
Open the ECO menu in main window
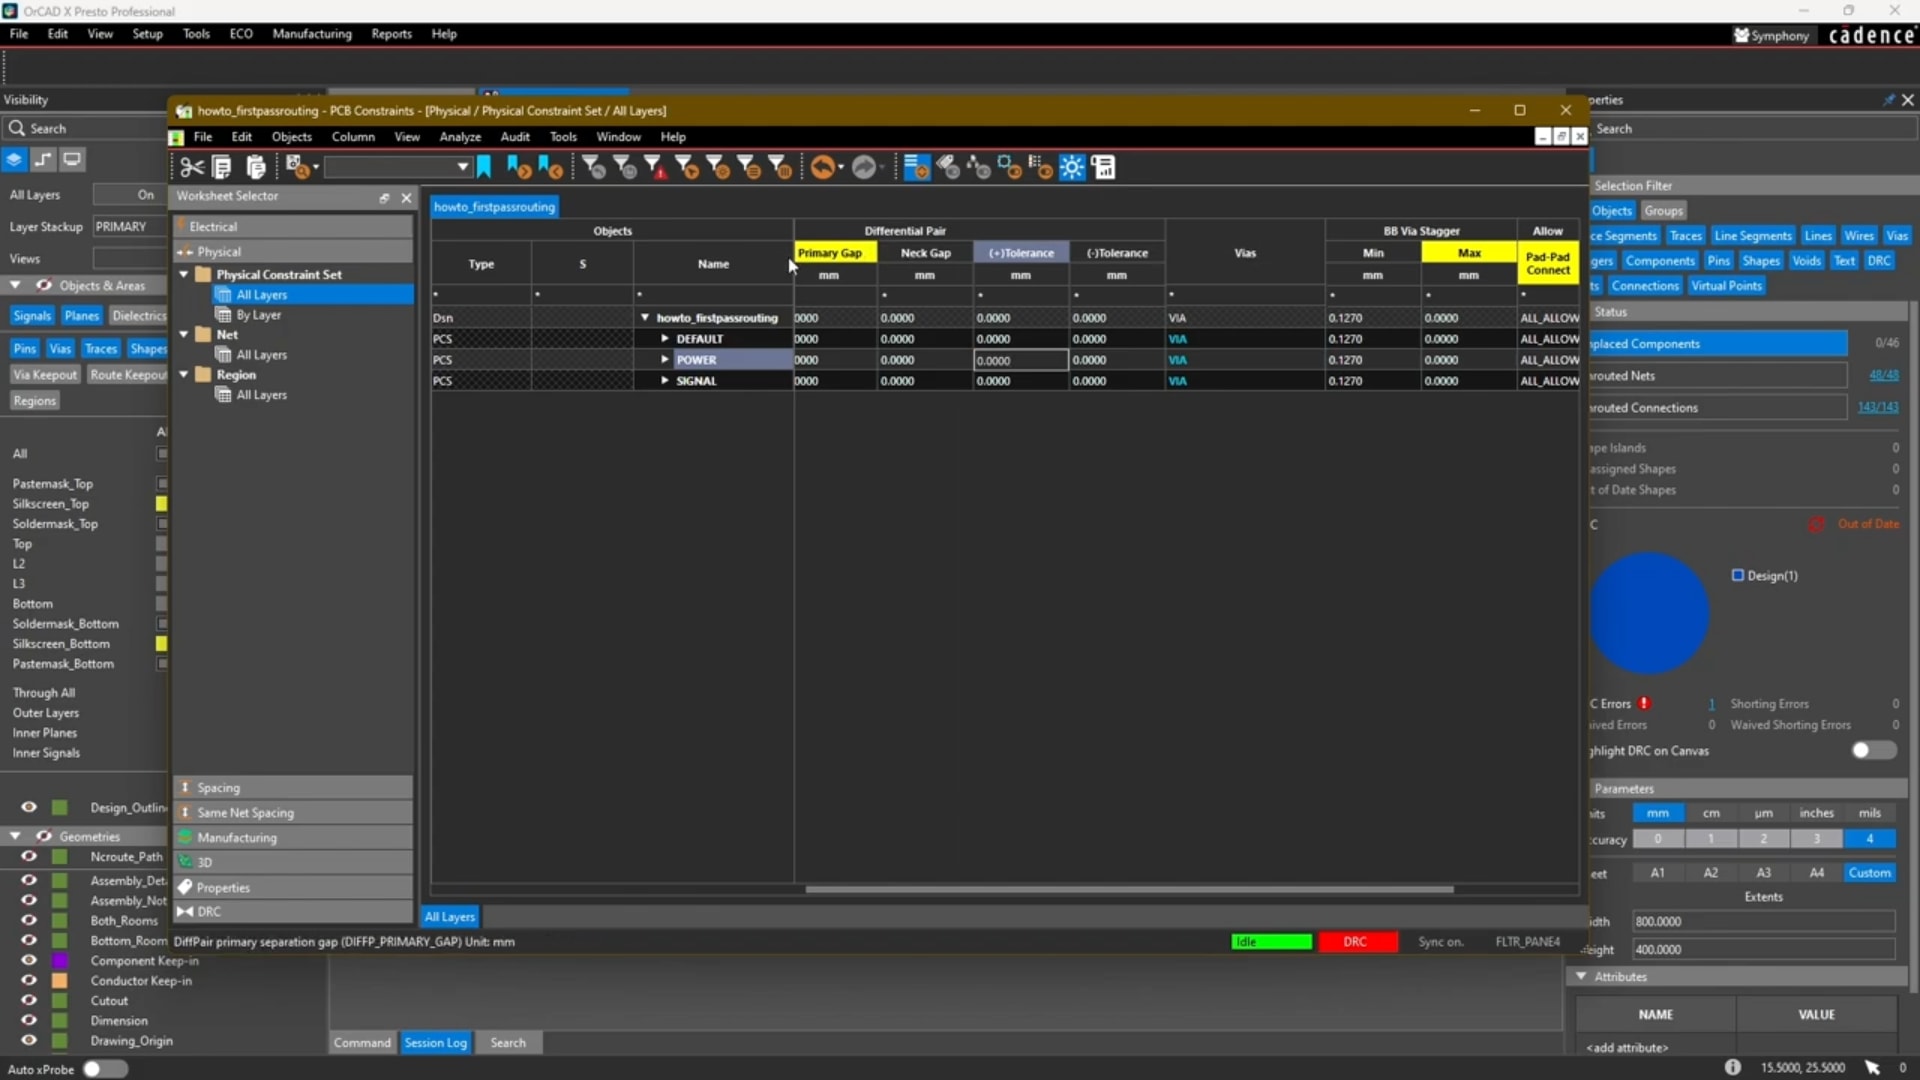coord(241,34)
